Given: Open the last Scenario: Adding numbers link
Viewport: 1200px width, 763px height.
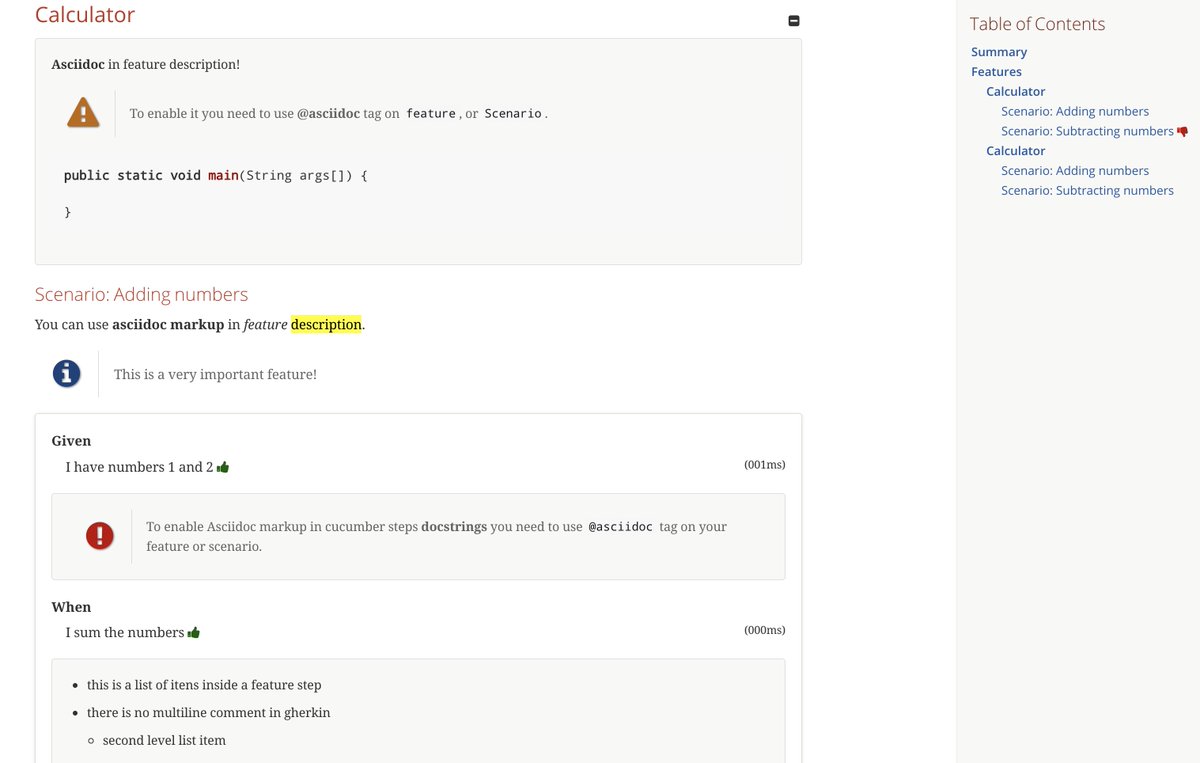Looking at the screenshot, I should [x=1075, y=171].
